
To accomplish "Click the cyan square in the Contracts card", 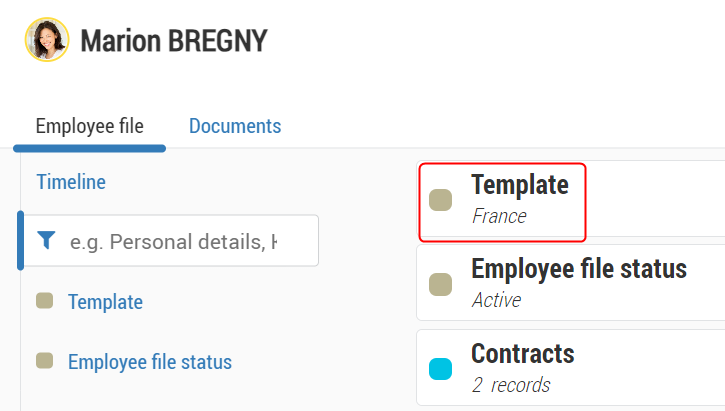I will (x=441, y=369).
